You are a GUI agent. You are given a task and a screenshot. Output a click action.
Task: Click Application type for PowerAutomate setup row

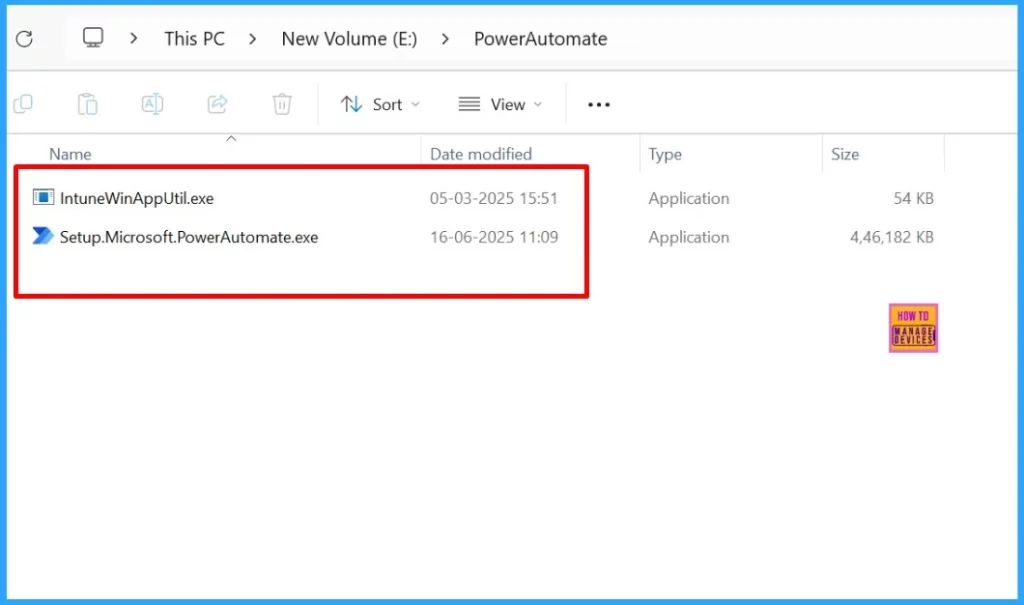click(x=688, y=237)
